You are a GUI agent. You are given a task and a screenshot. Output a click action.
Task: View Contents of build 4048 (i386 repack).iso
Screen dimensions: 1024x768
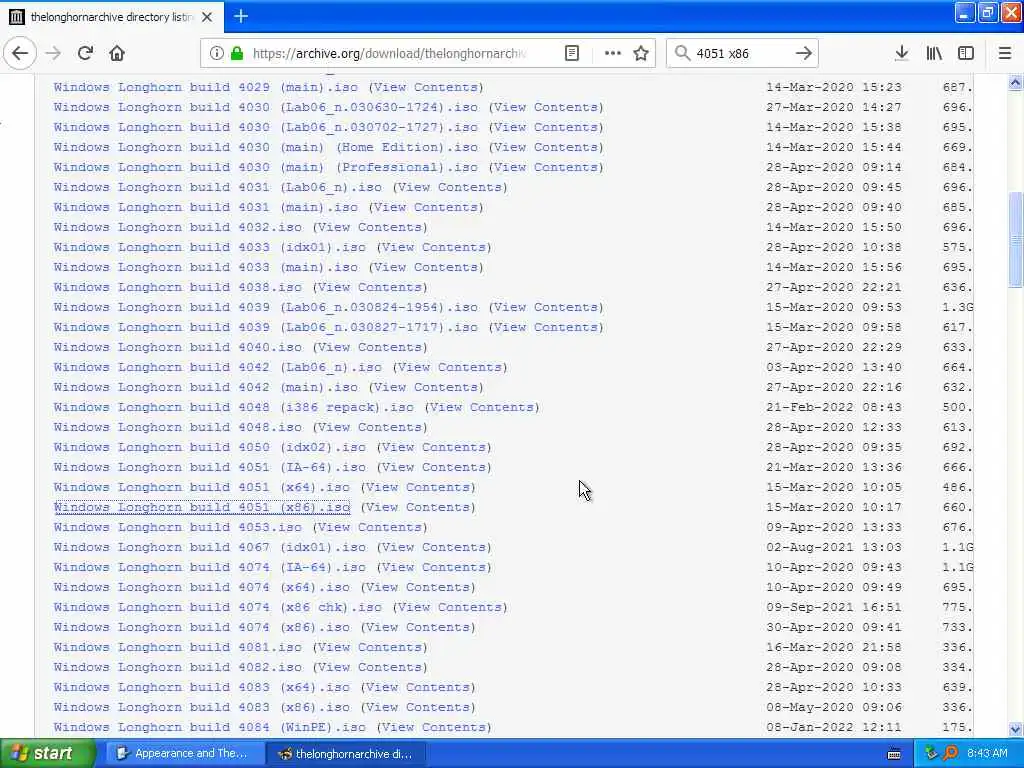[483, 408]
